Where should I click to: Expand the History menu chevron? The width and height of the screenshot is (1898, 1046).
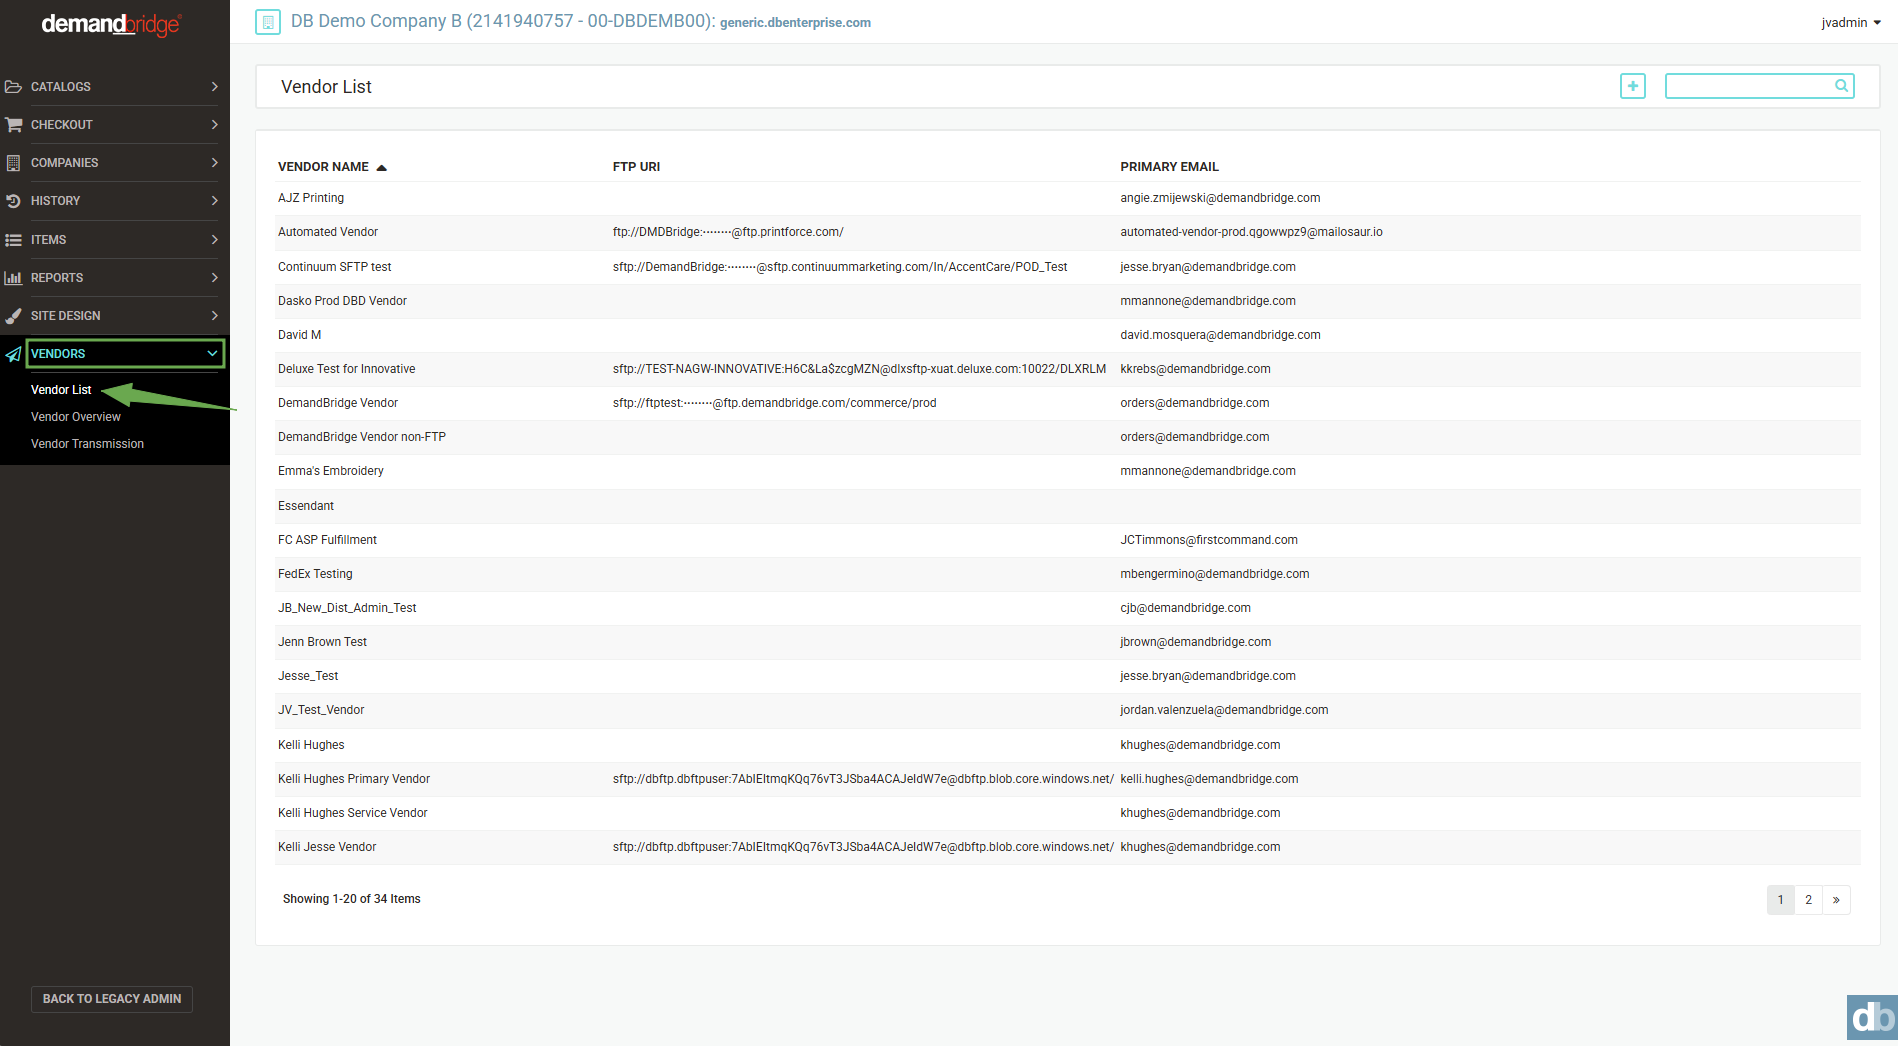pyautogui.click(x=214, y=201)
